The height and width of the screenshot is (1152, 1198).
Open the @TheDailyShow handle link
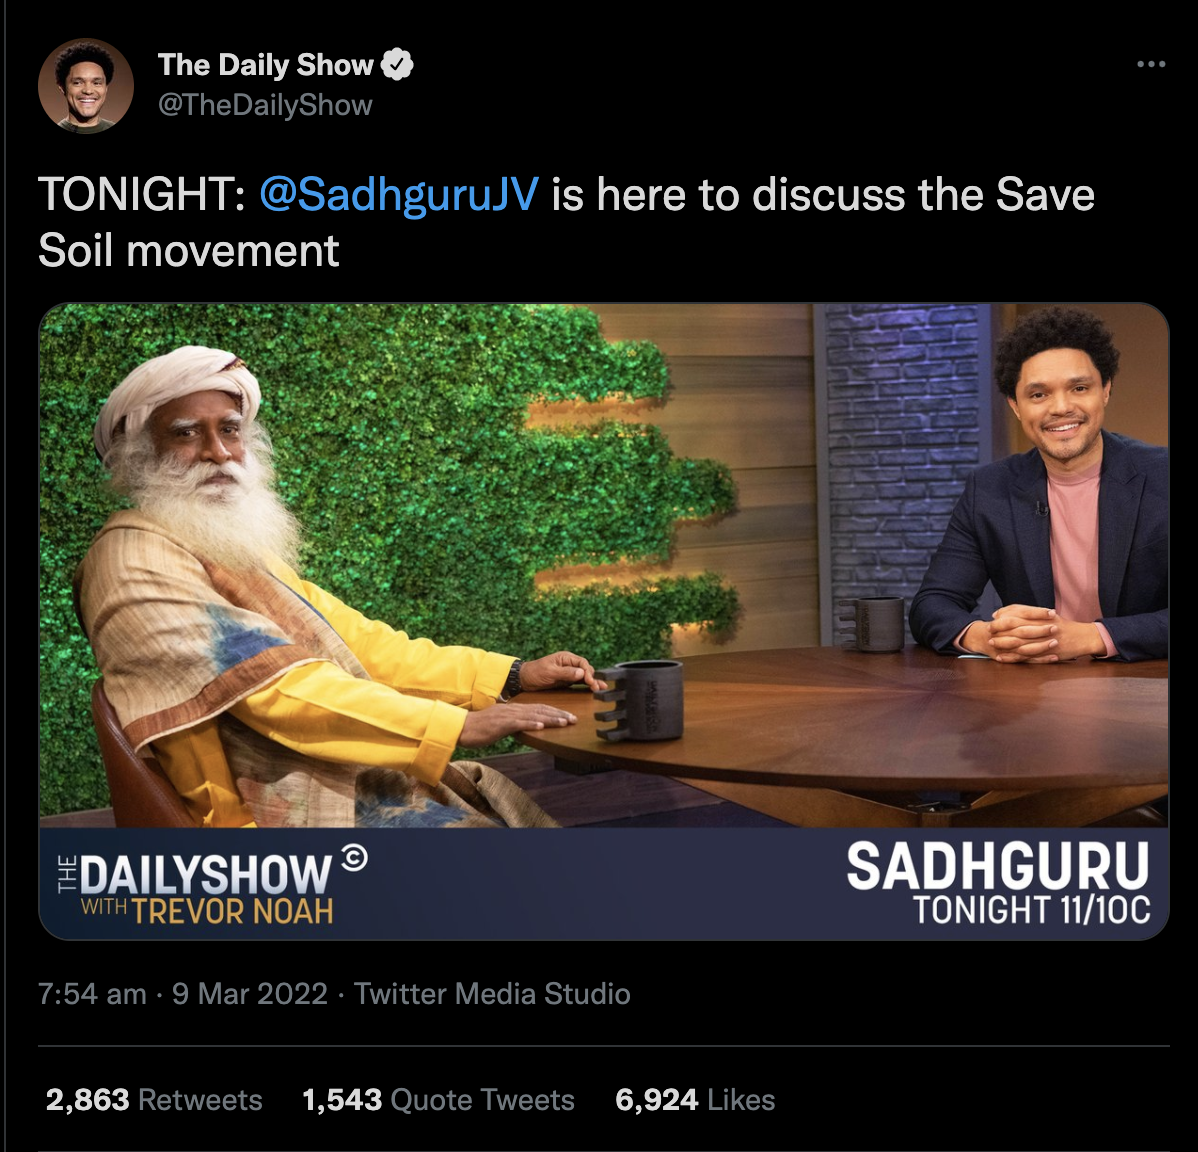point(265,105)
